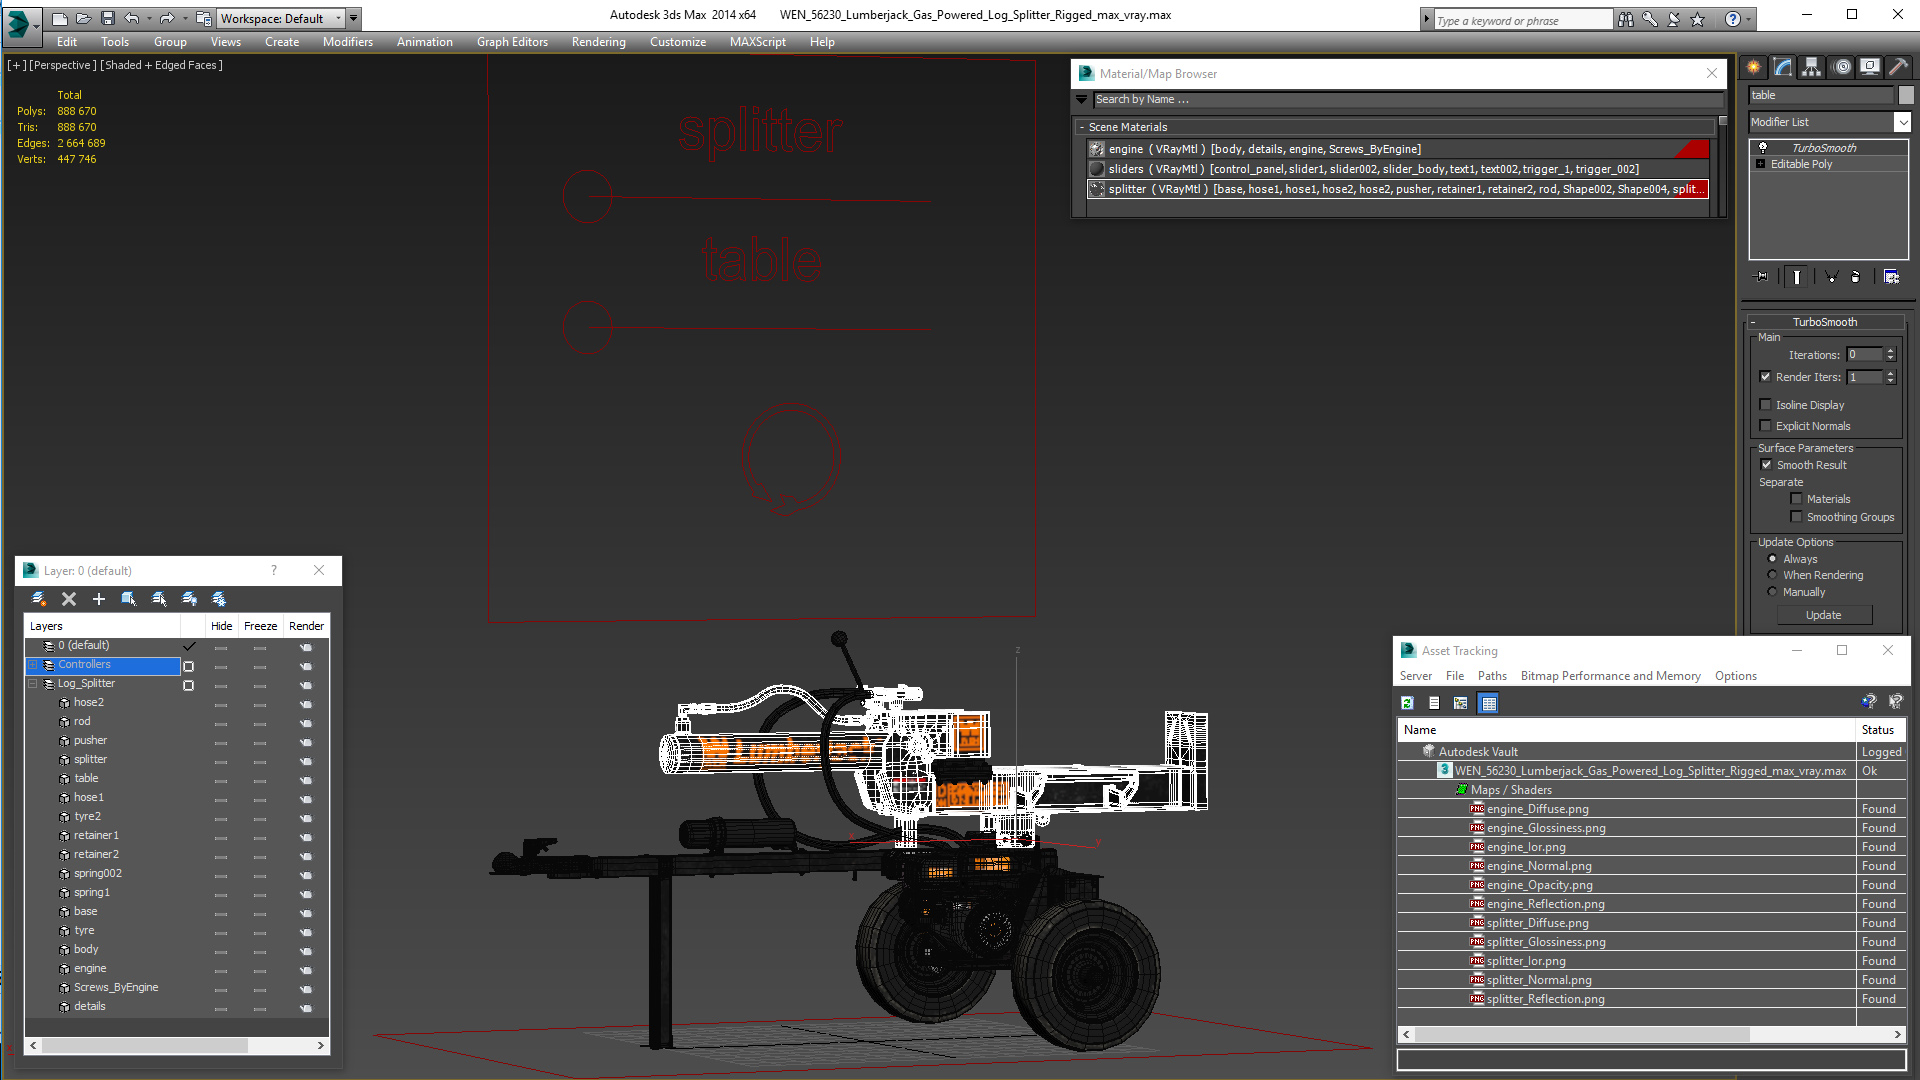This screenshot has height=1080, width=1920.
Task: Expand Controllers layer tree node
Action: [32, 665]
